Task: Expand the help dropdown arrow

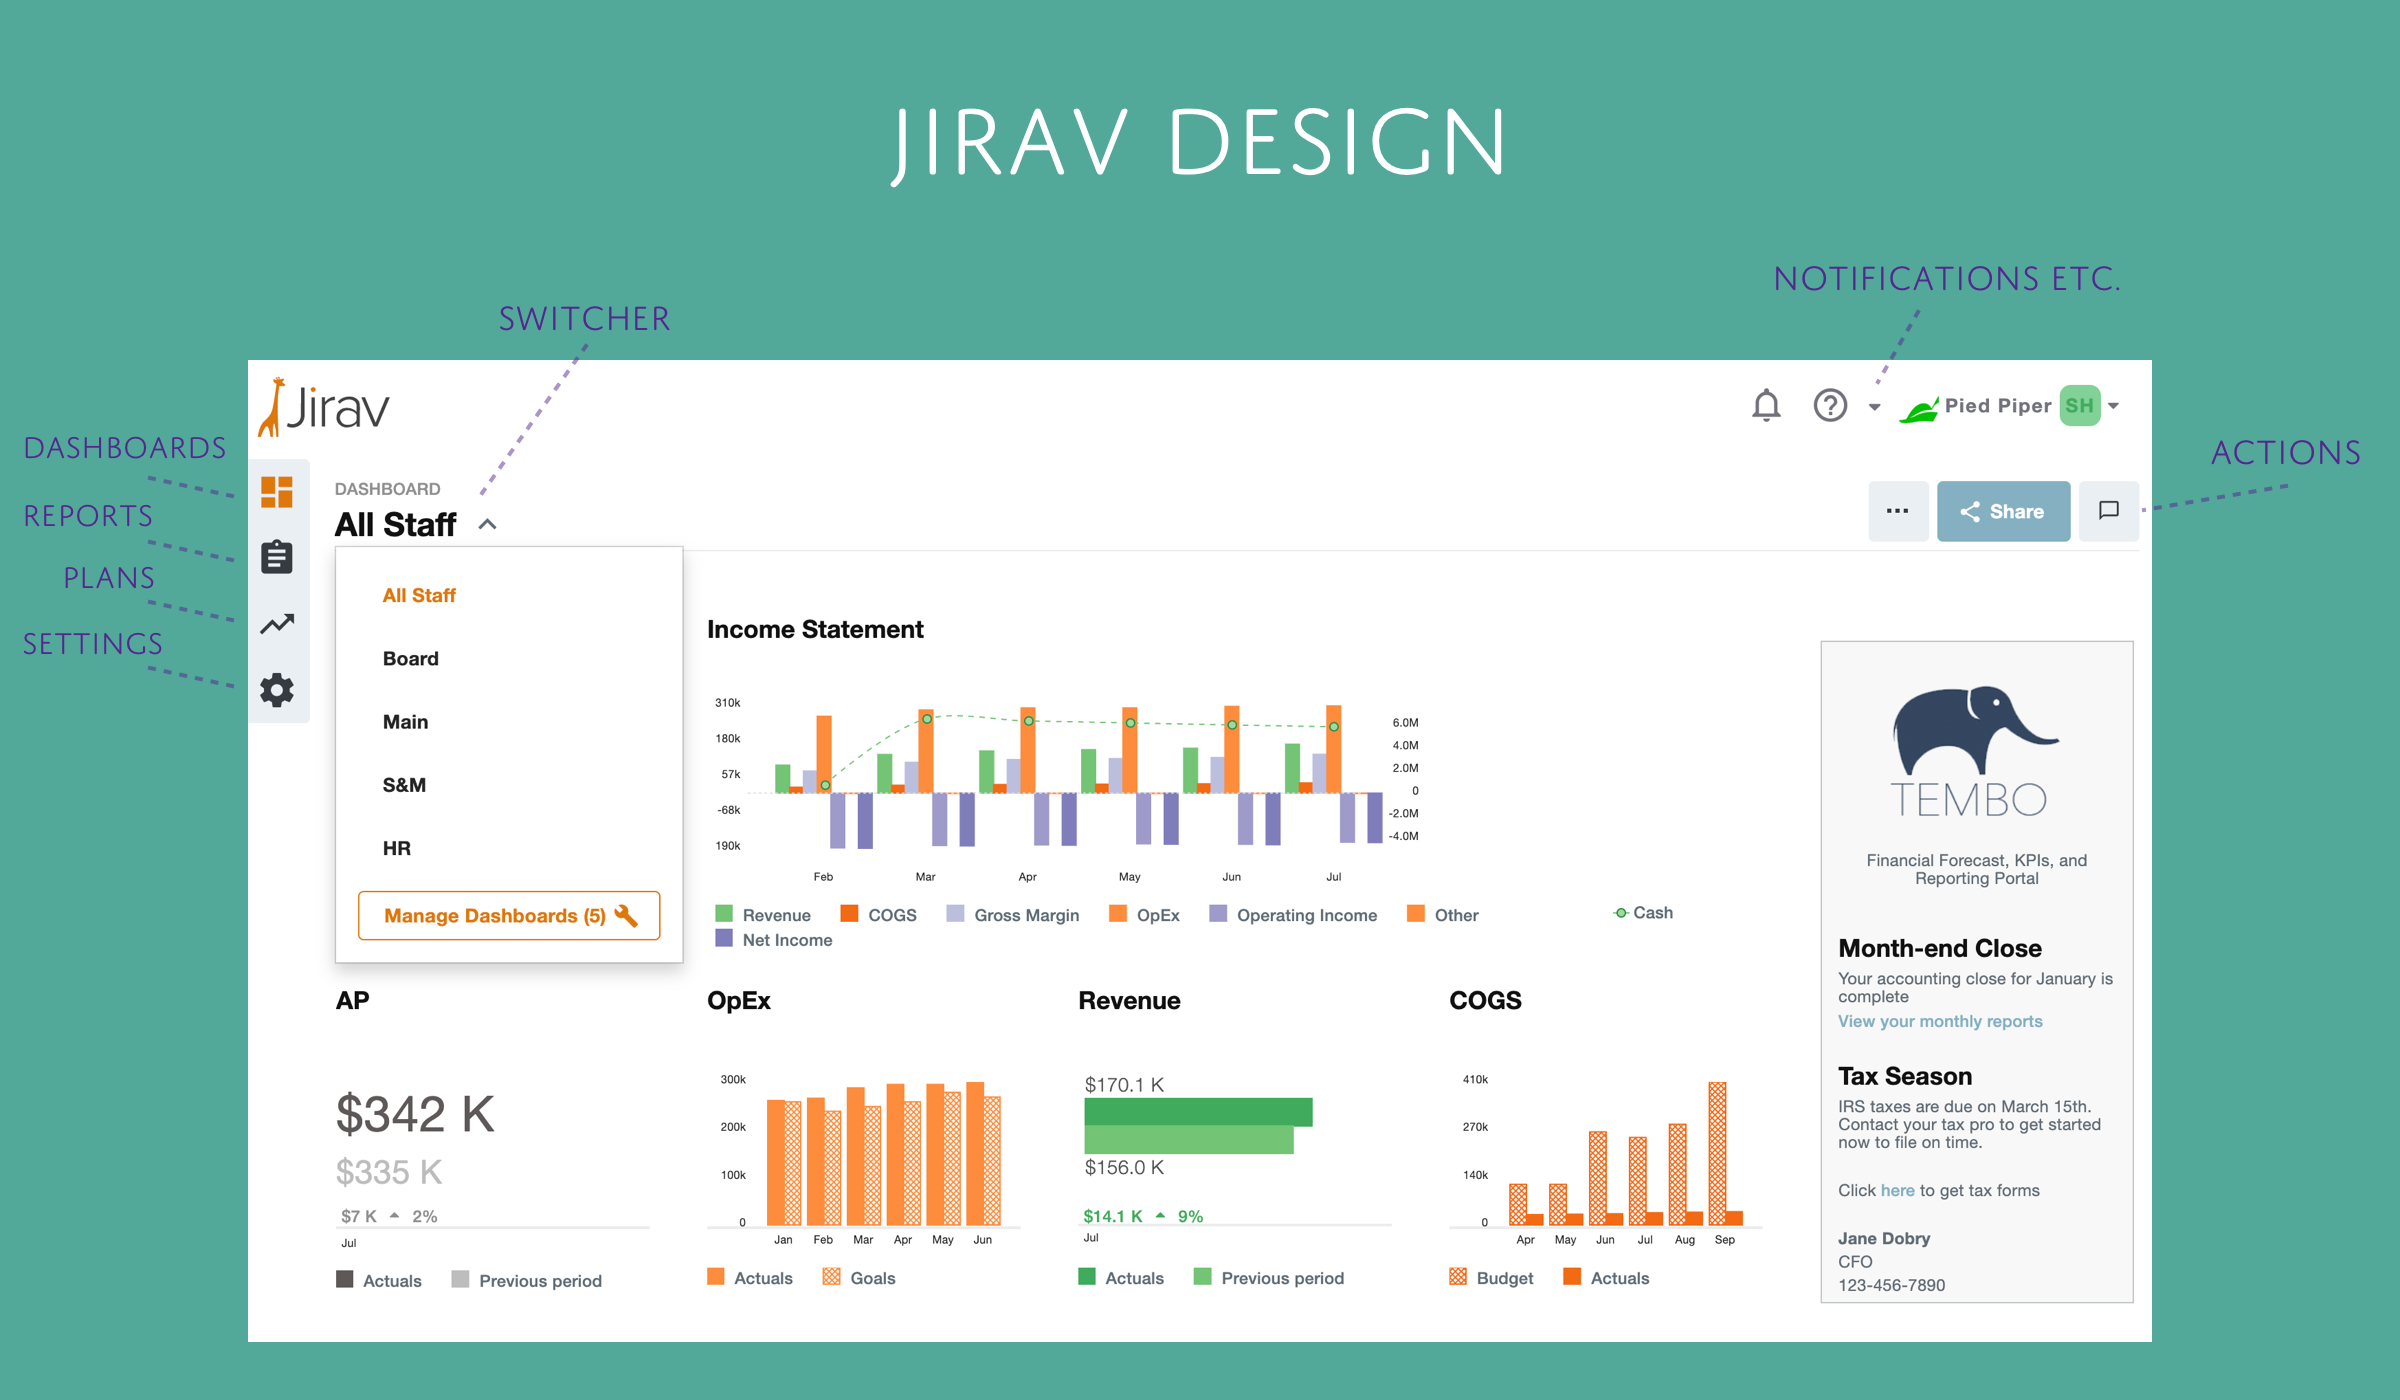Action: click(1875, 407)
